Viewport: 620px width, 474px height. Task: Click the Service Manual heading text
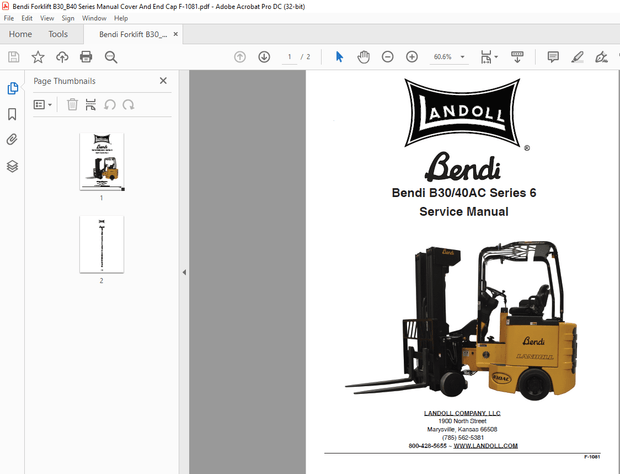[x=464, y=212]
